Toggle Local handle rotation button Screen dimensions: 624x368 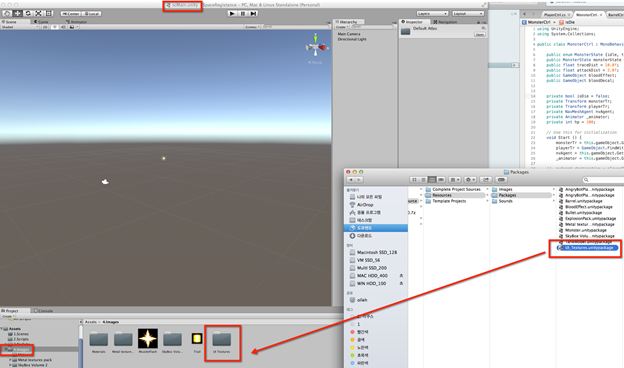[92, 14]
